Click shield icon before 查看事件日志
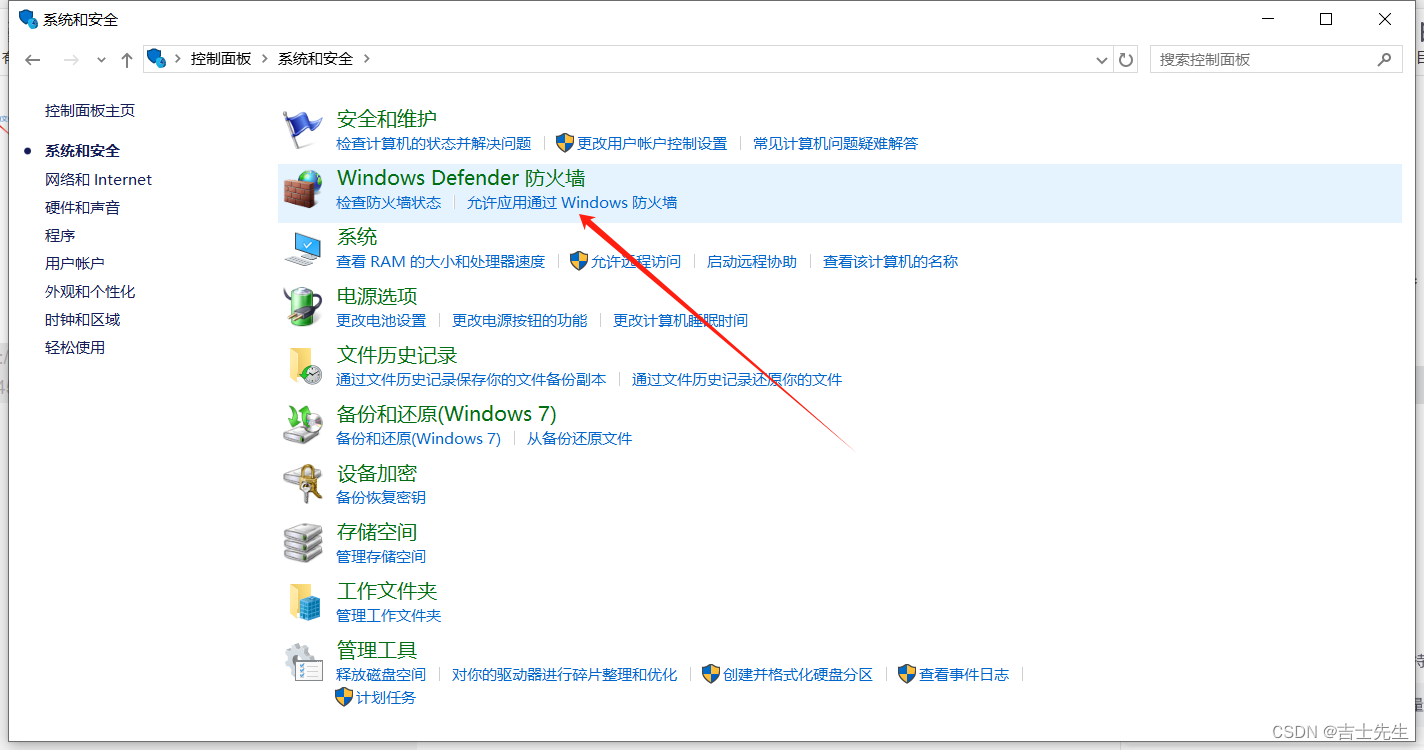The height and width of the screenshot is (750, 1424). click(x=907, y=674)
